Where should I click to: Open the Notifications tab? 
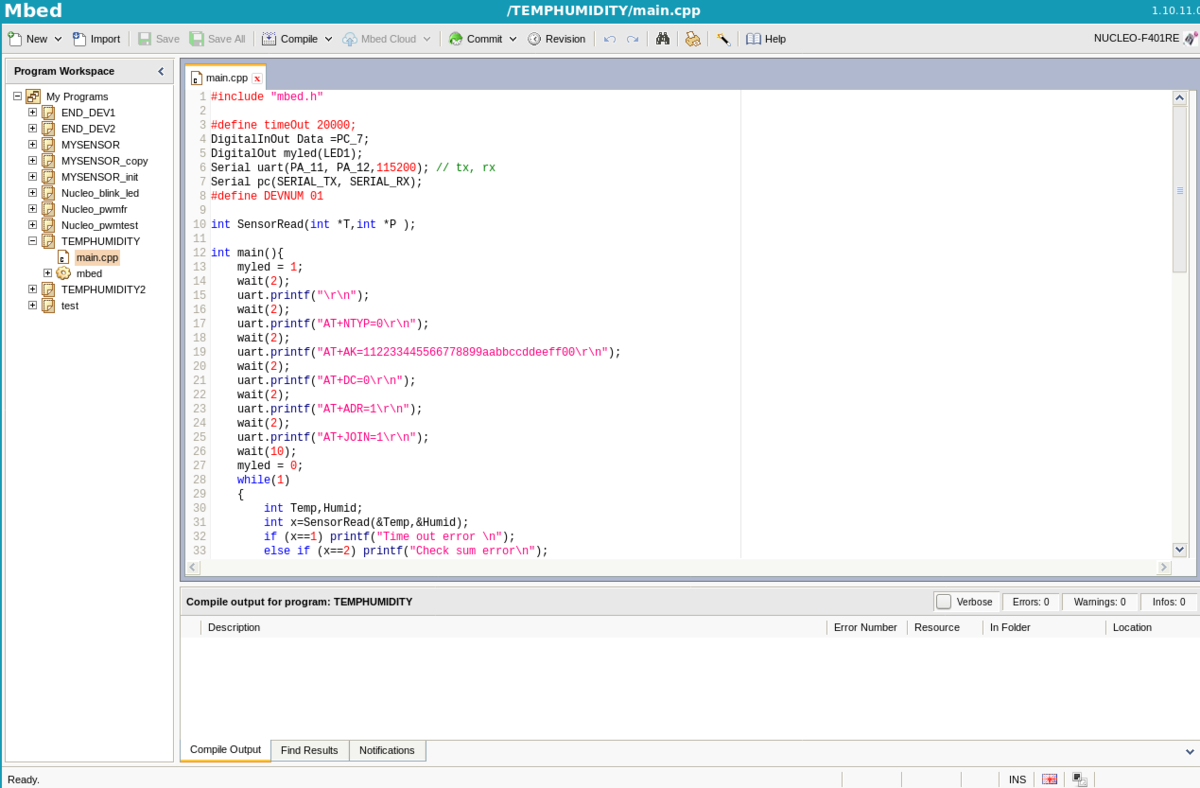(x=387, y=750)
